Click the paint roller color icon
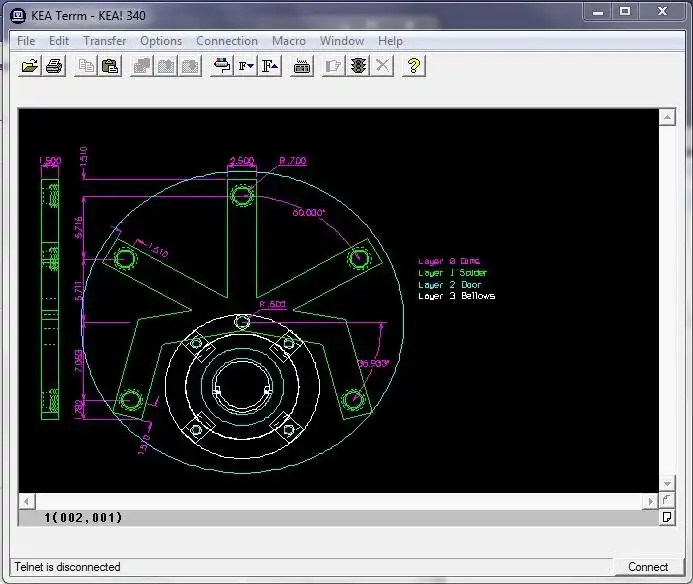 coord(221,66)
